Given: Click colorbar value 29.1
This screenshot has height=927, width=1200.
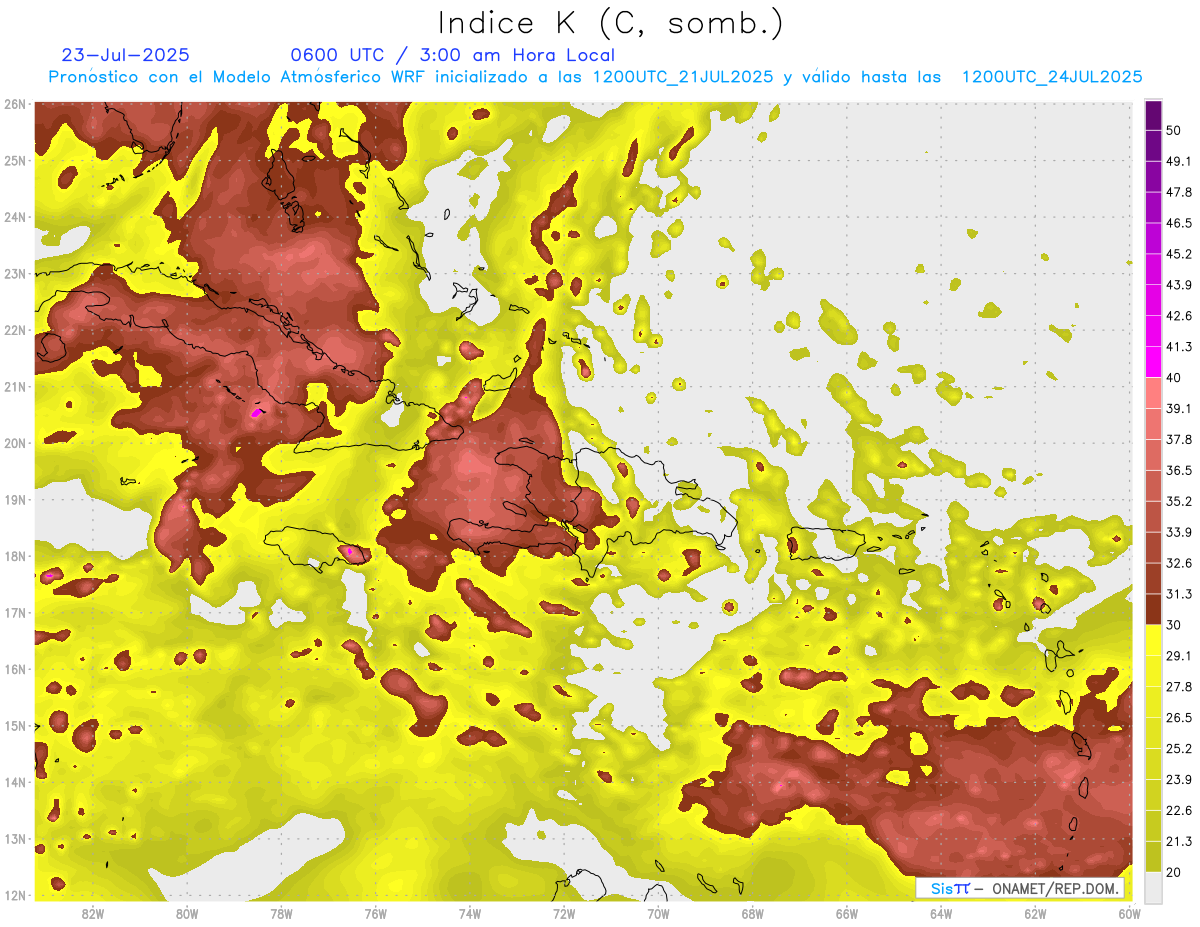Looking at the screenshot, I should coord(1179,656).
